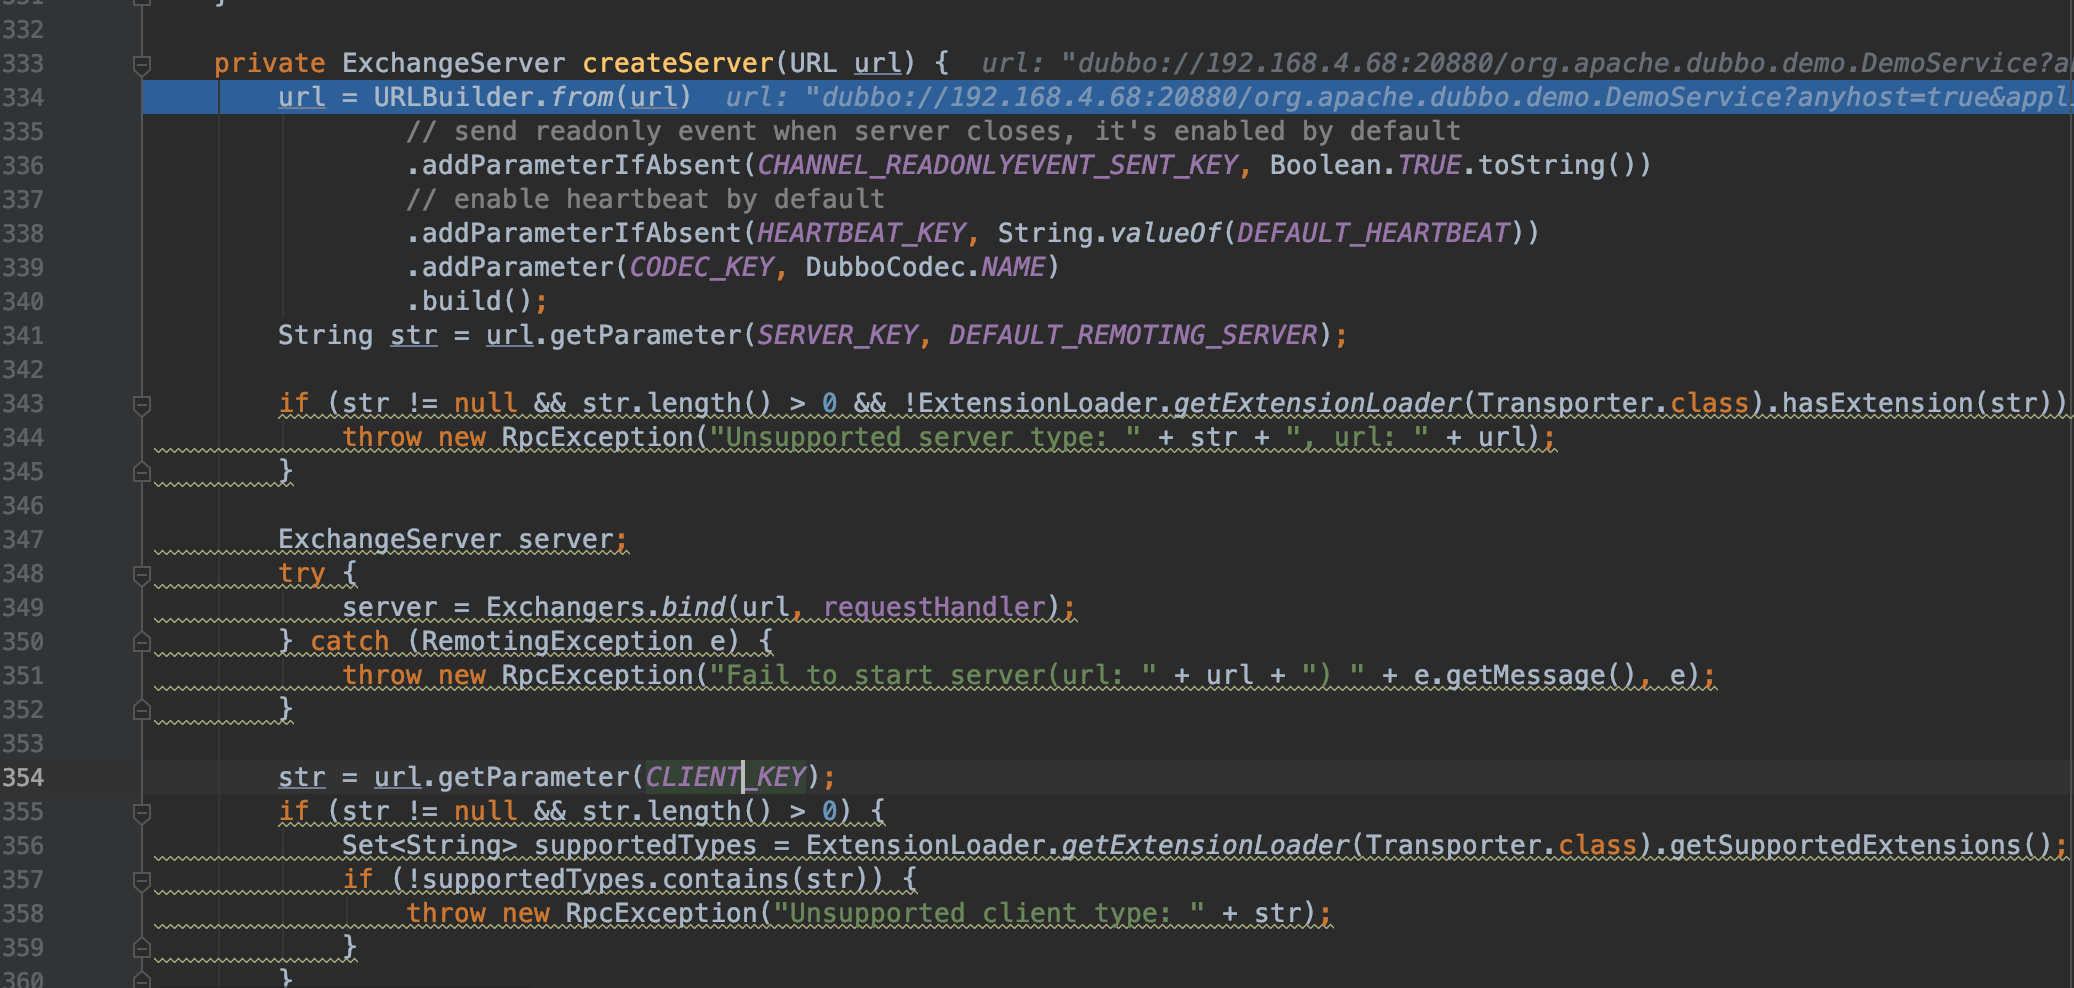
Task: Click Set<String> type on line 356
Action: [429, 845]
